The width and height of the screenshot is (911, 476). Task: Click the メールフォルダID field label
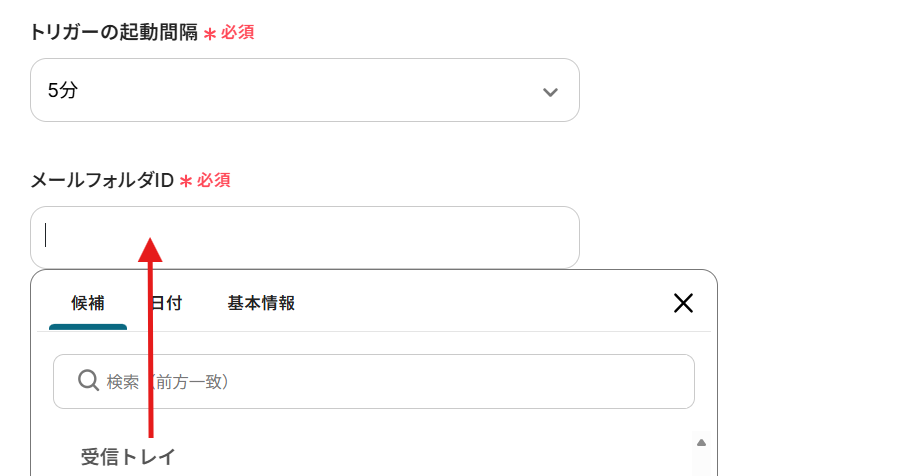102,180
